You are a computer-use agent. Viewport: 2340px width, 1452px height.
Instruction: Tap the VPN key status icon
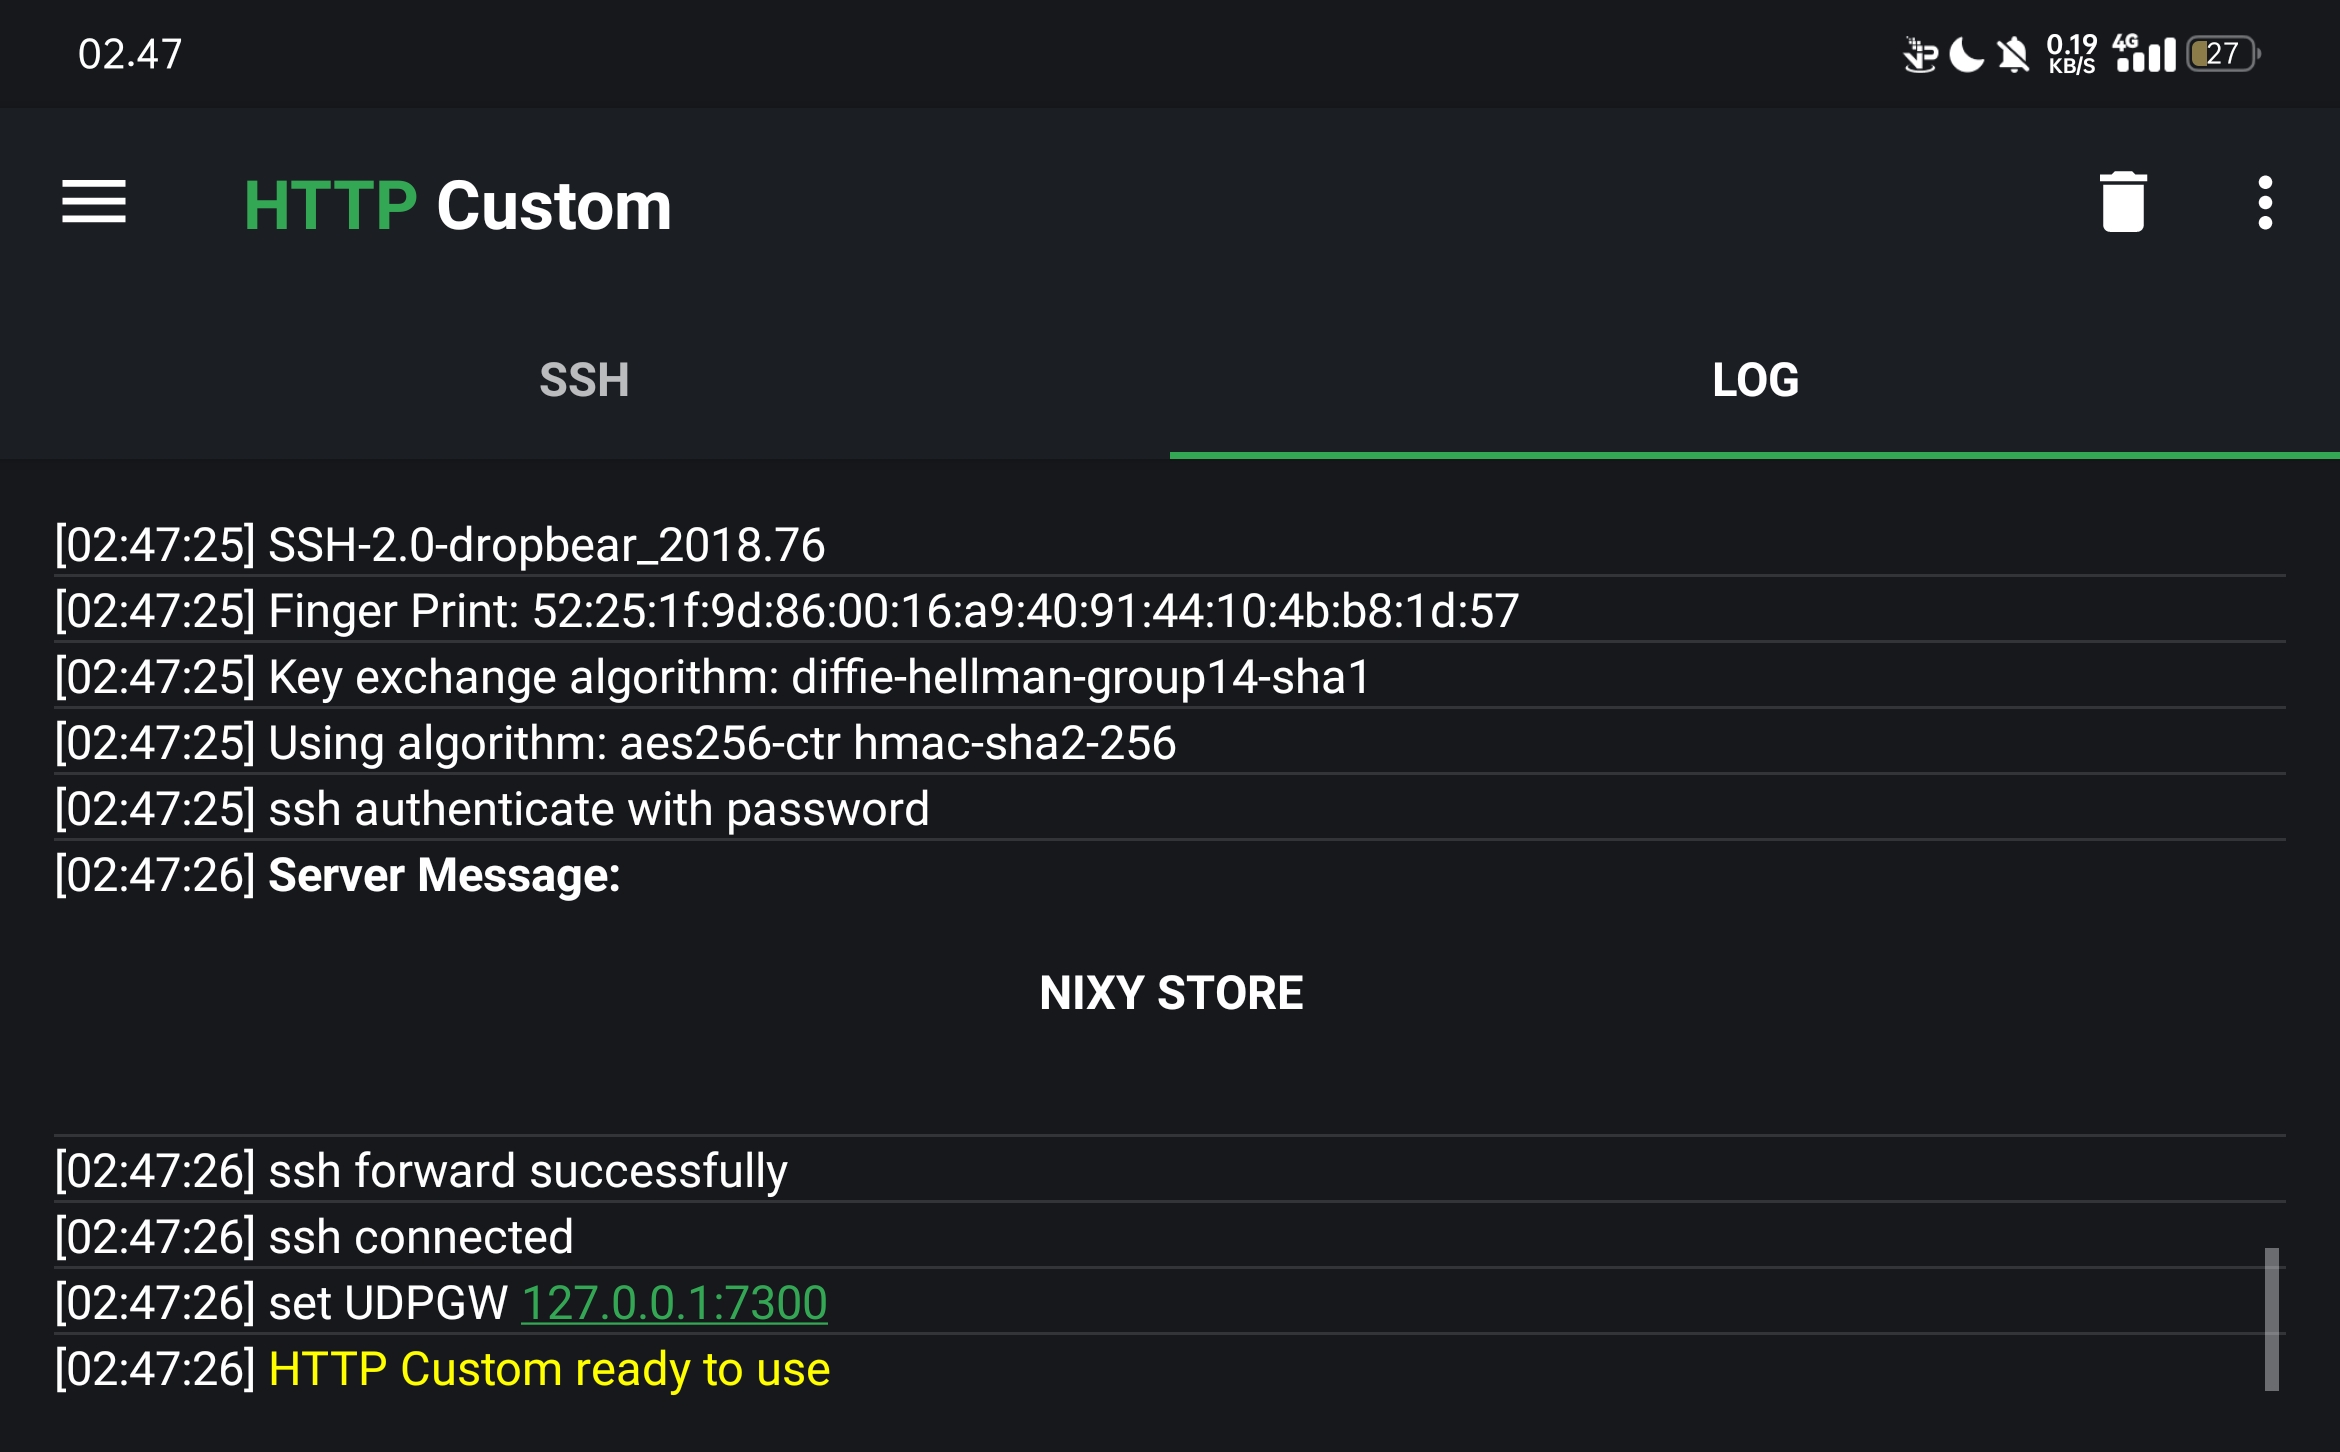coord(1919,54)
